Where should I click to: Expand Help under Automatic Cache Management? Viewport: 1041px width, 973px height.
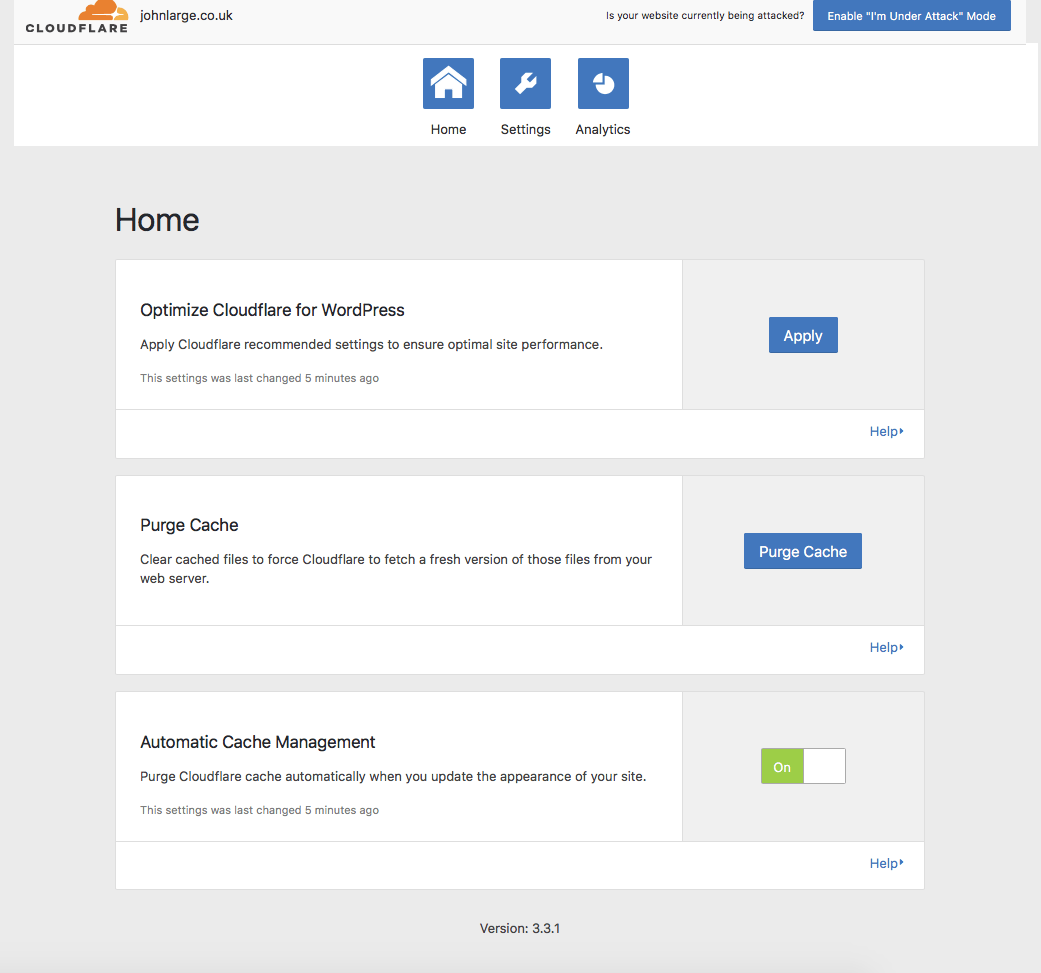tap(886, 863)
